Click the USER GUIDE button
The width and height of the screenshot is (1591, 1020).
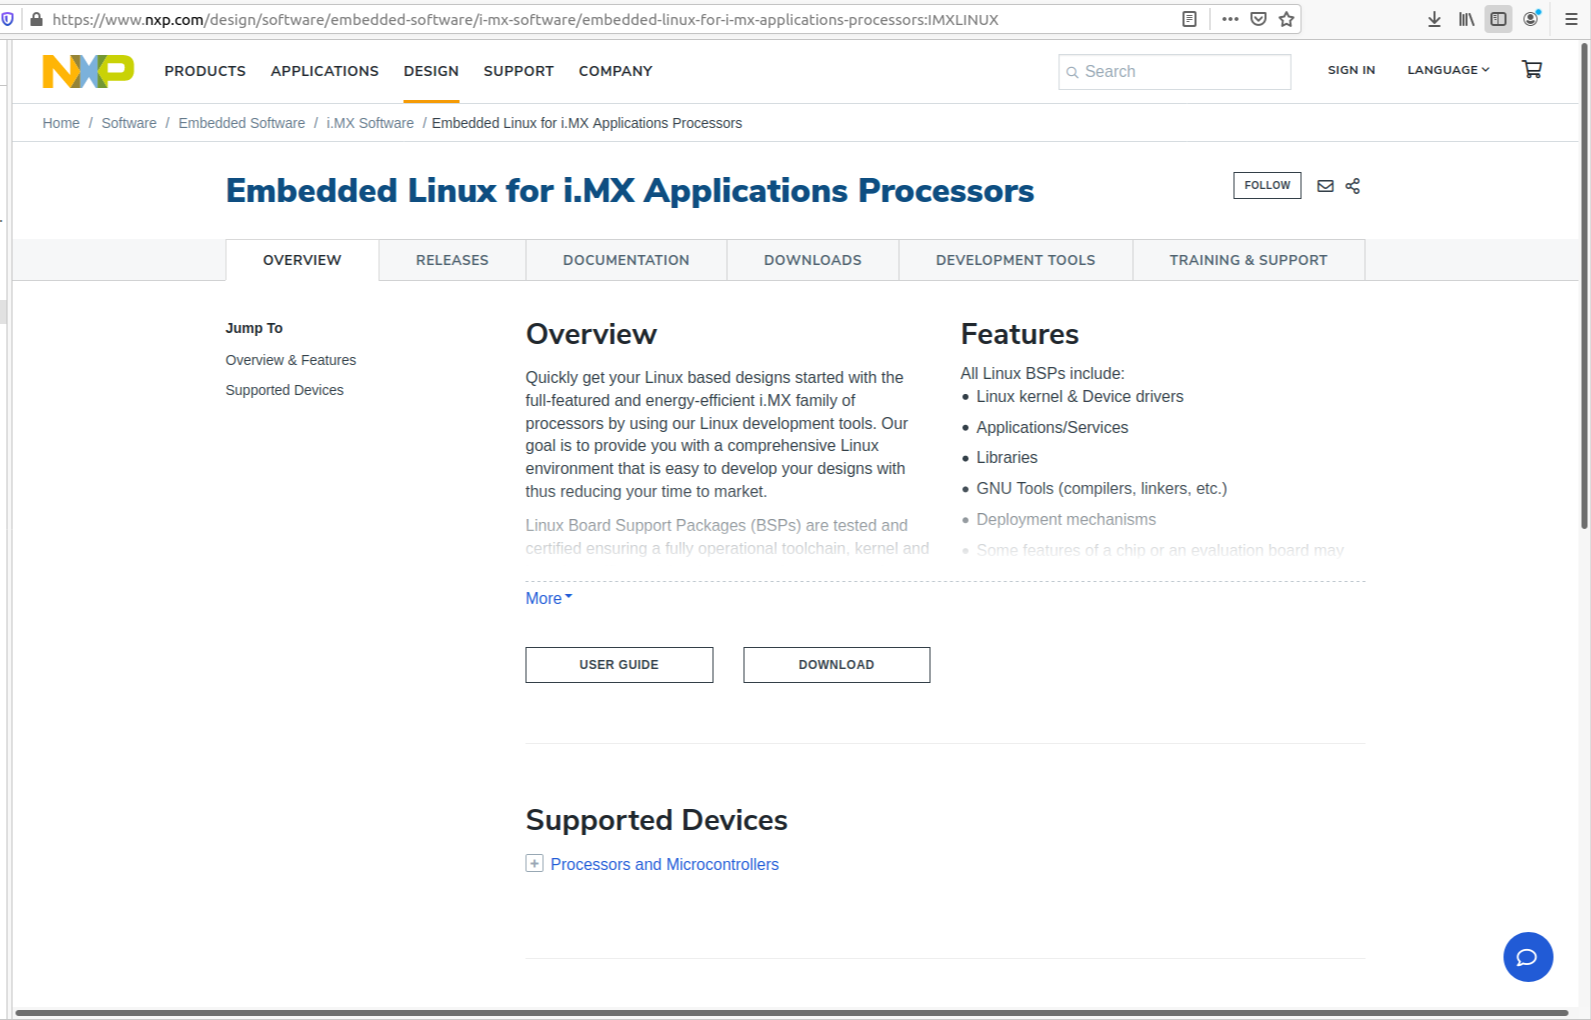pyautogui.click(x=619, y=665)
